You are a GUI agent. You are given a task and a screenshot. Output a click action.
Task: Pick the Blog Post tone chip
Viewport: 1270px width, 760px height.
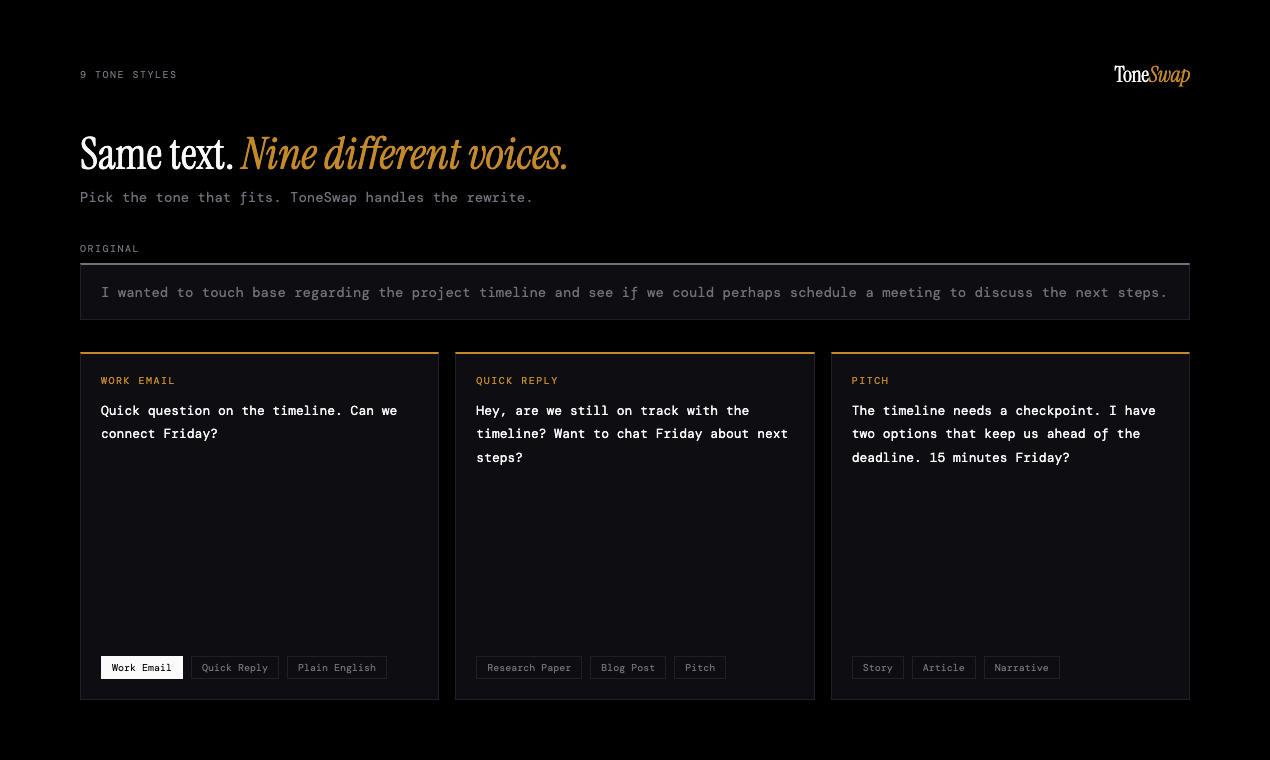point(628,667)
